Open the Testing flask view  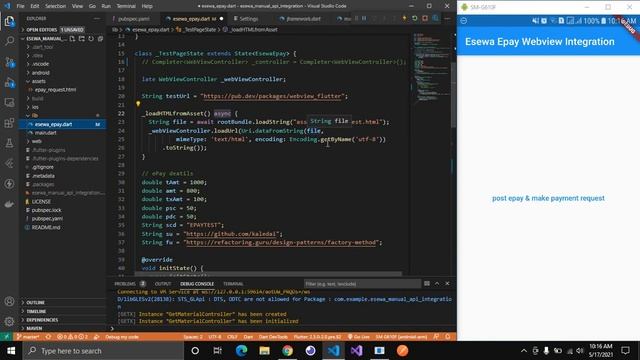pos(9,143)
